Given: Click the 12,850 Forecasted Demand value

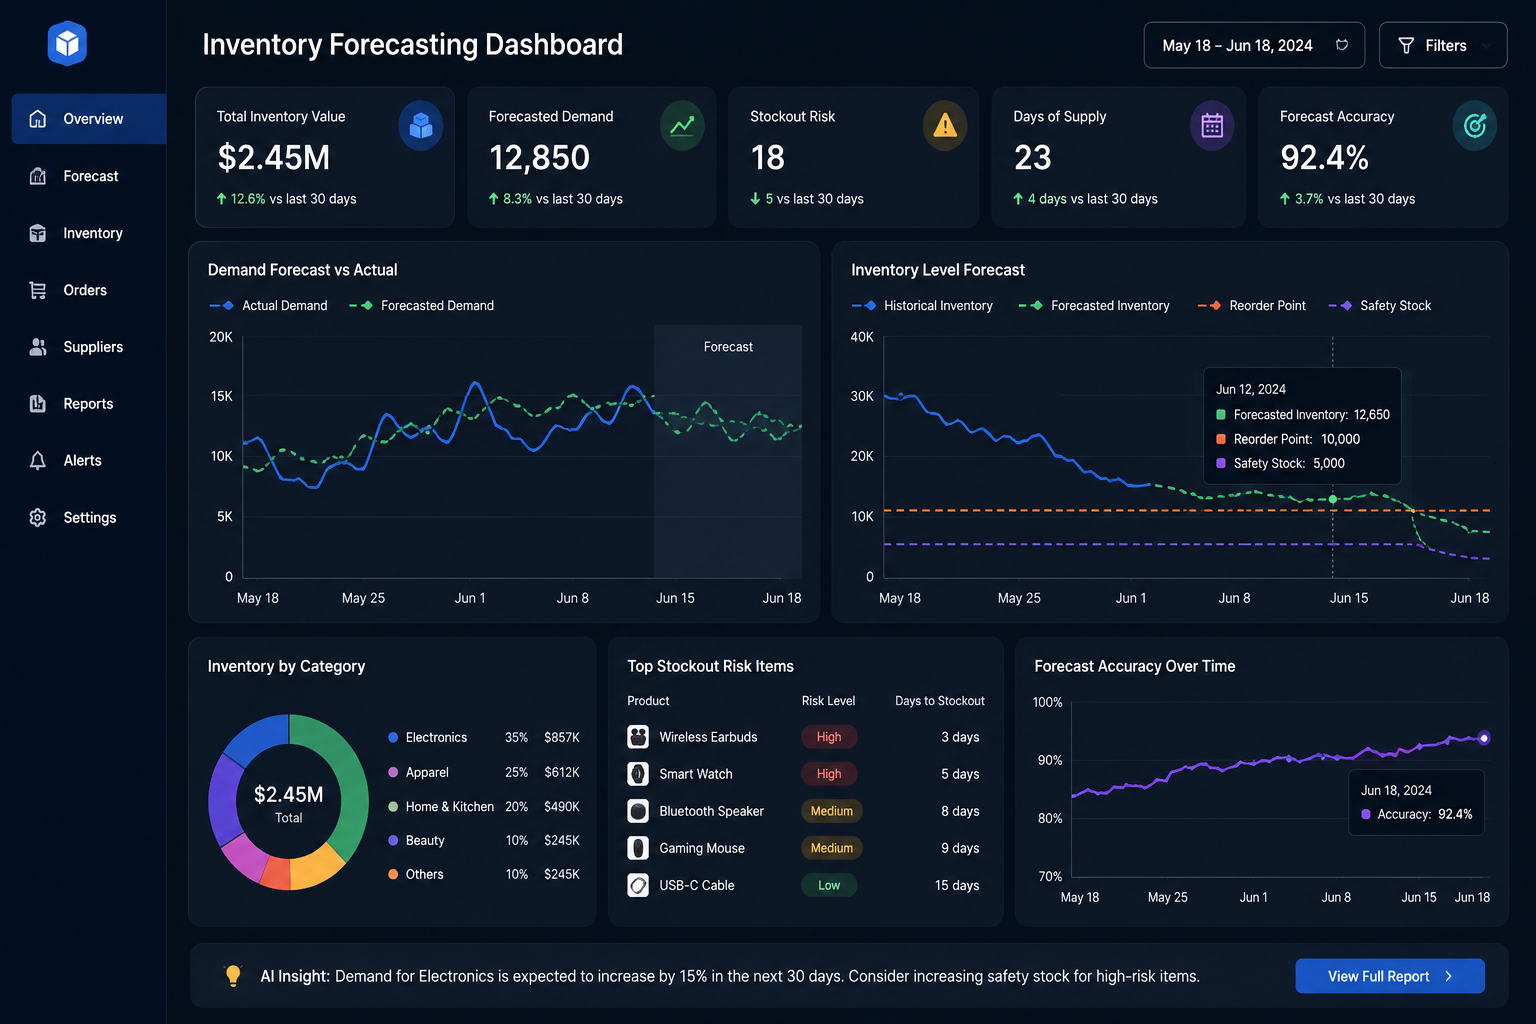Looking at the screenshot, I should pyautogui.click(x=539, y=158).
